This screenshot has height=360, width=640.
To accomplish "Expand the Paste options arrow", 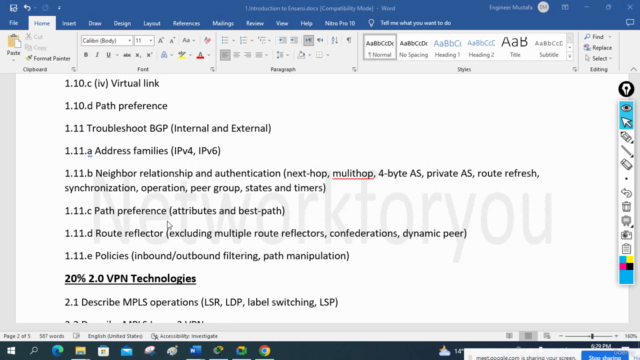I will click(x=13, y=60).
